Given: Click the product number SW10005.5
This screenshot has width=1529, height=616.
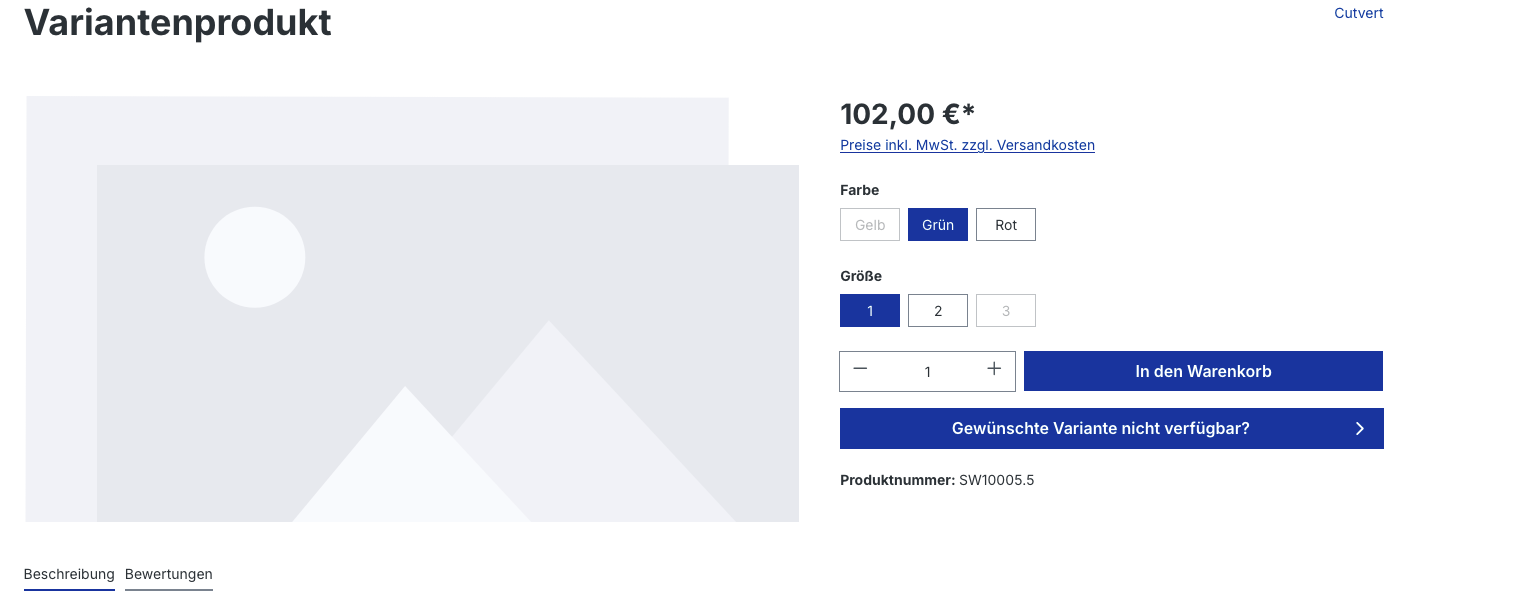Looking at the screenshot, I should [996, 480].
